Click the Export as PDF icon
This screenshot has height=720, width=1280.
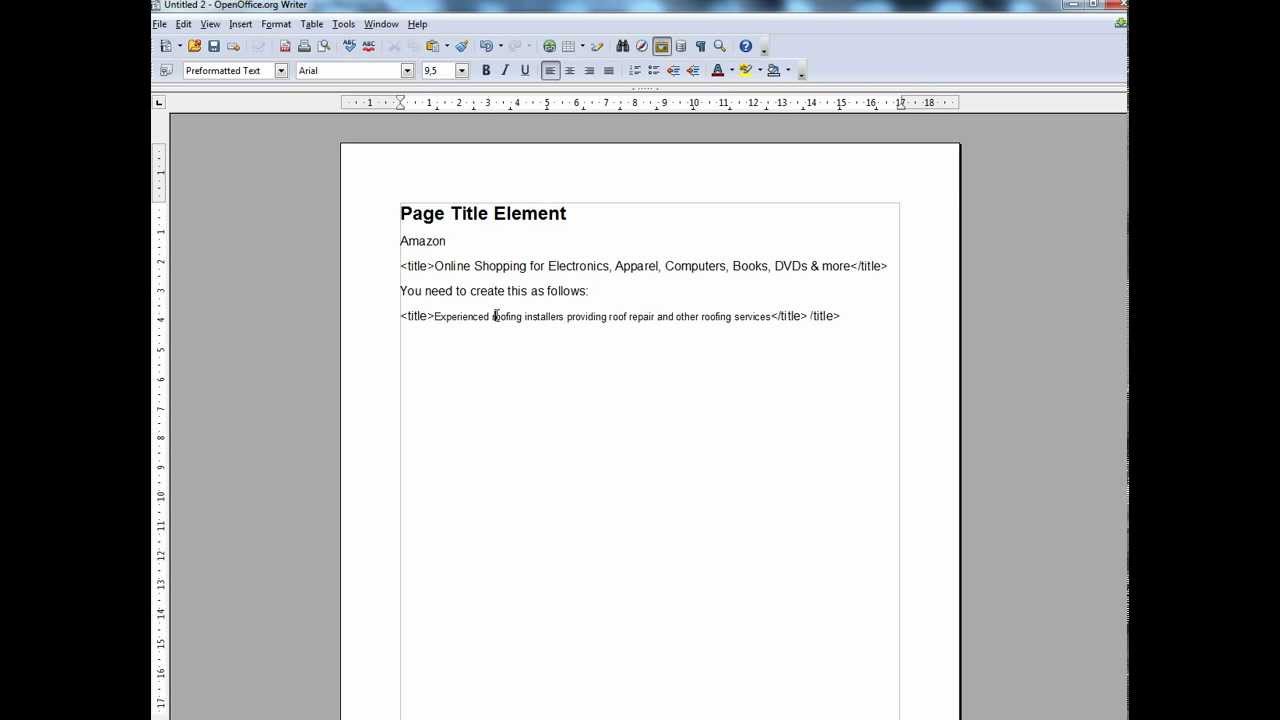tap(285, 46)
